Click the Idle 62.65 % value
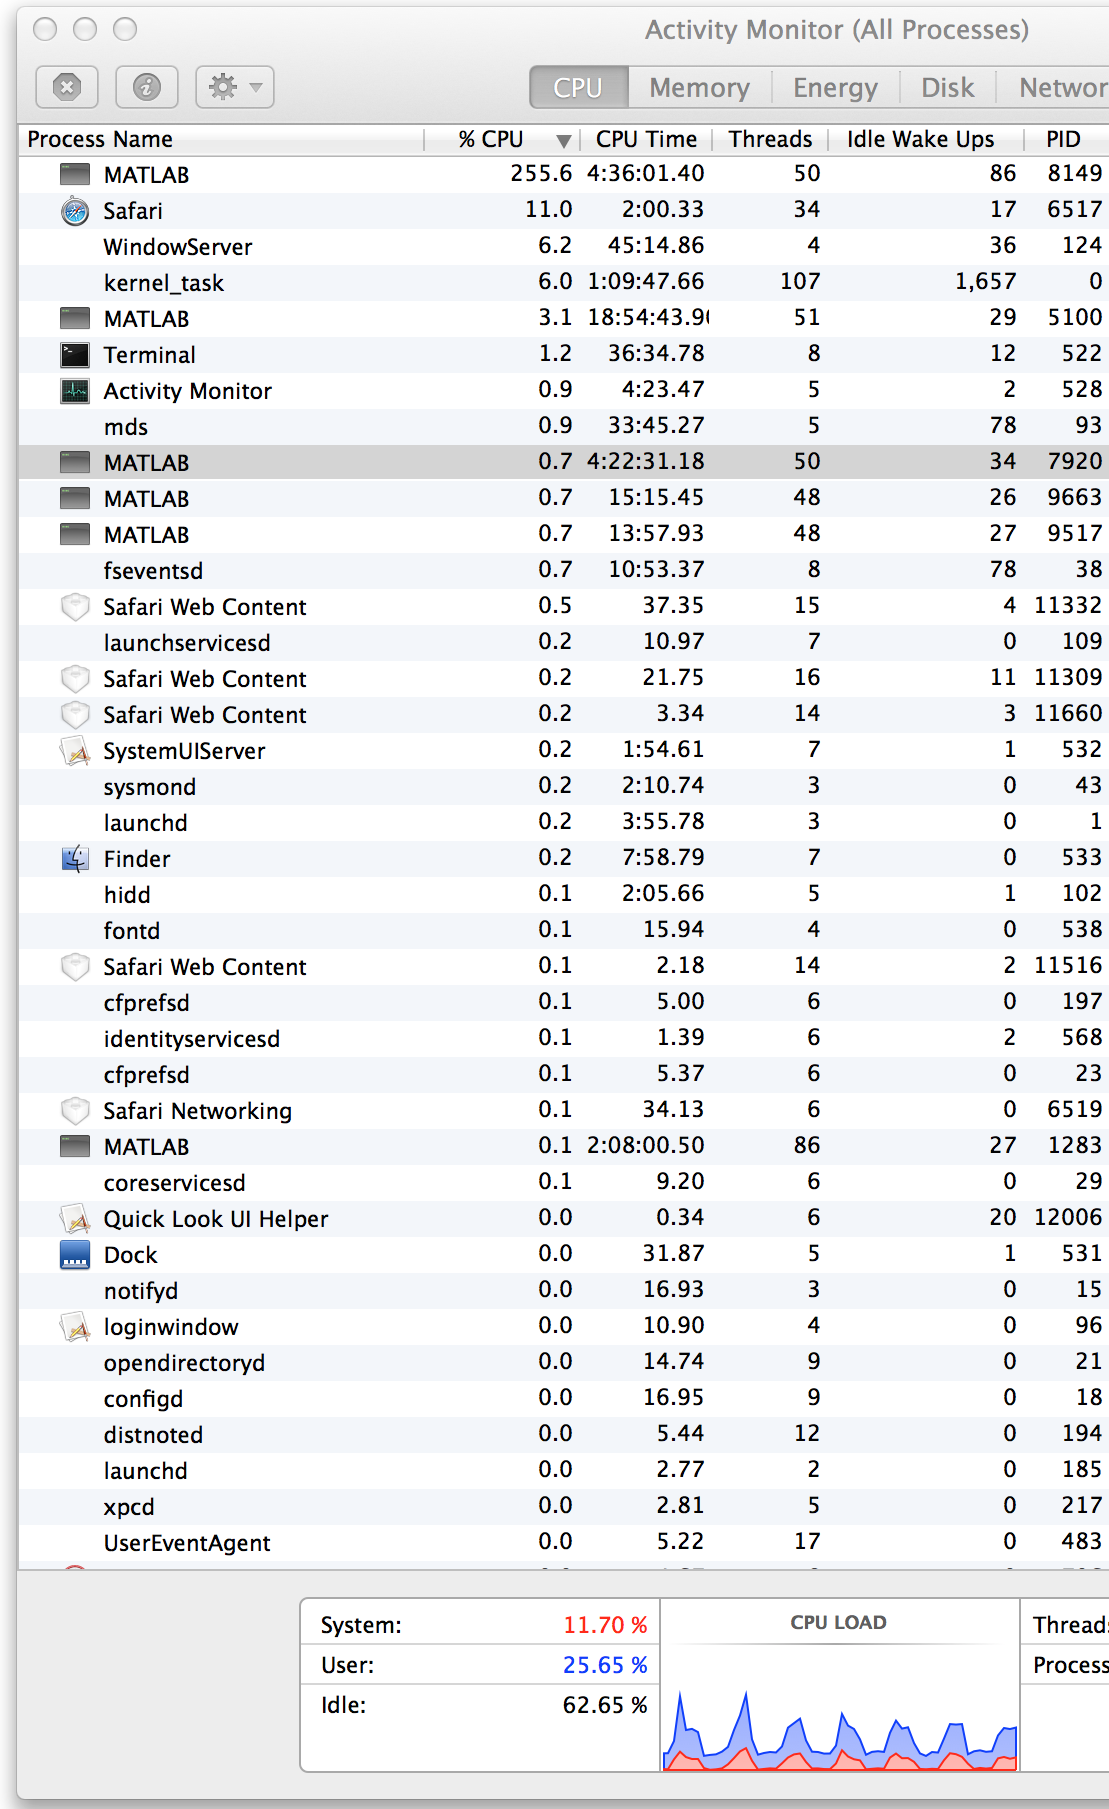 (x=605, y=1705)
